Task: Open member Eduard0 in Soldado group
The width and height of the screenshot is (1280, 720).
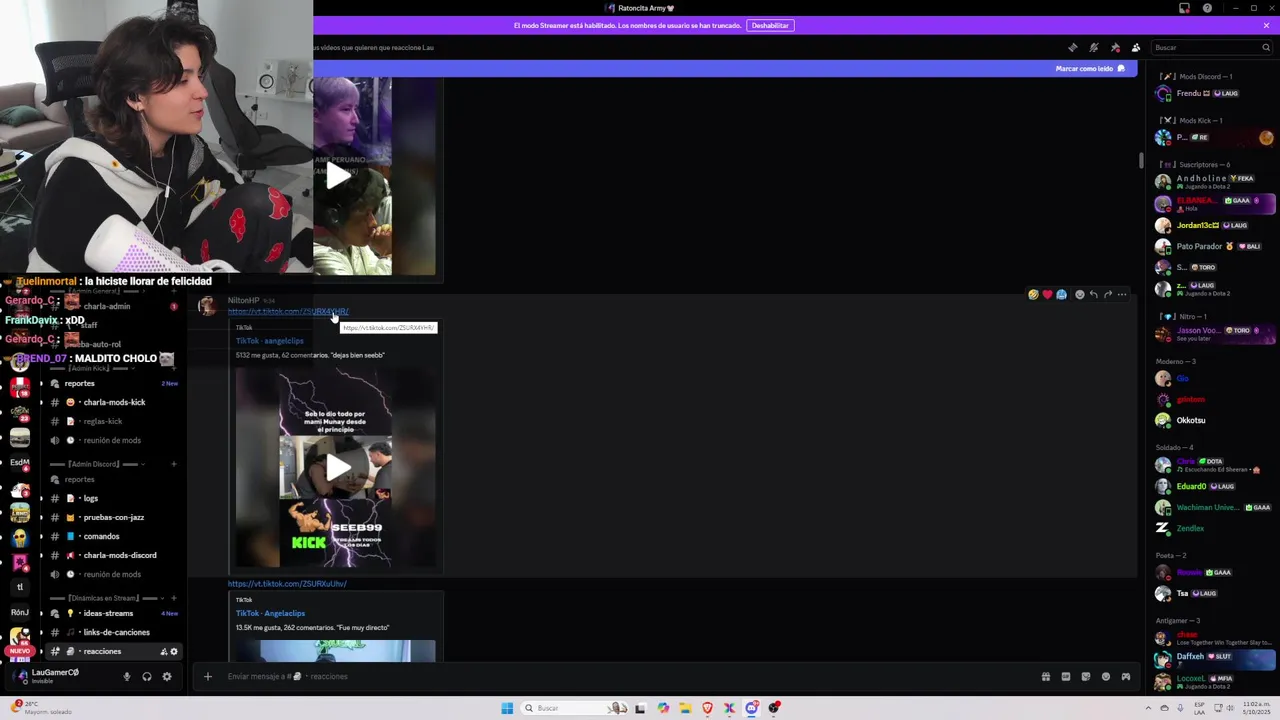Action: [x=1214, y=486]
